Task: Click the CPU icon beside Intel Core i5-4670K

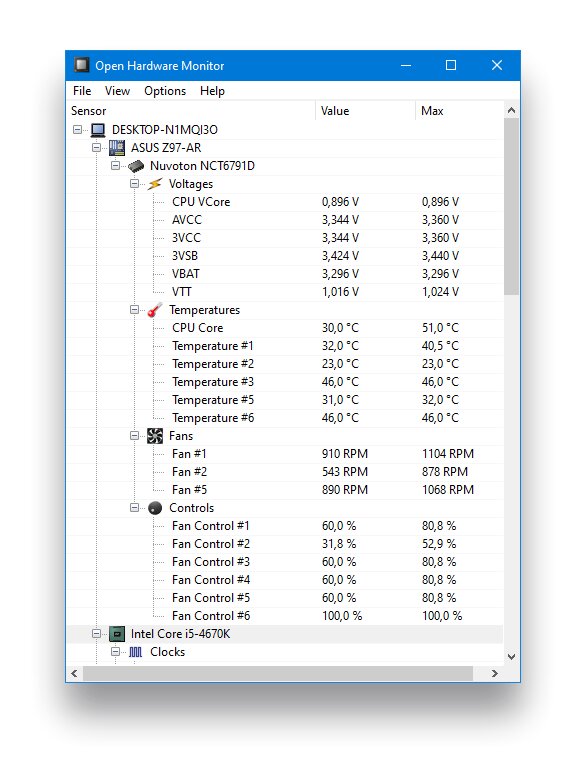Action: (x=116, y=634)
